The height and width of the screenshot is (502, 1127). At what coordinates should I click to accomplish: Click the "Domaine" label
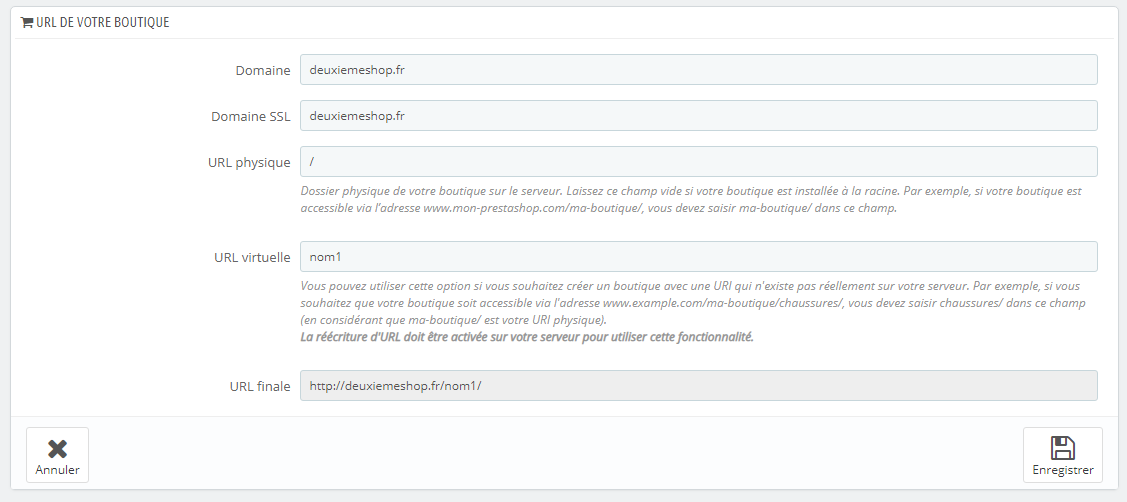[x=263, y=70]
